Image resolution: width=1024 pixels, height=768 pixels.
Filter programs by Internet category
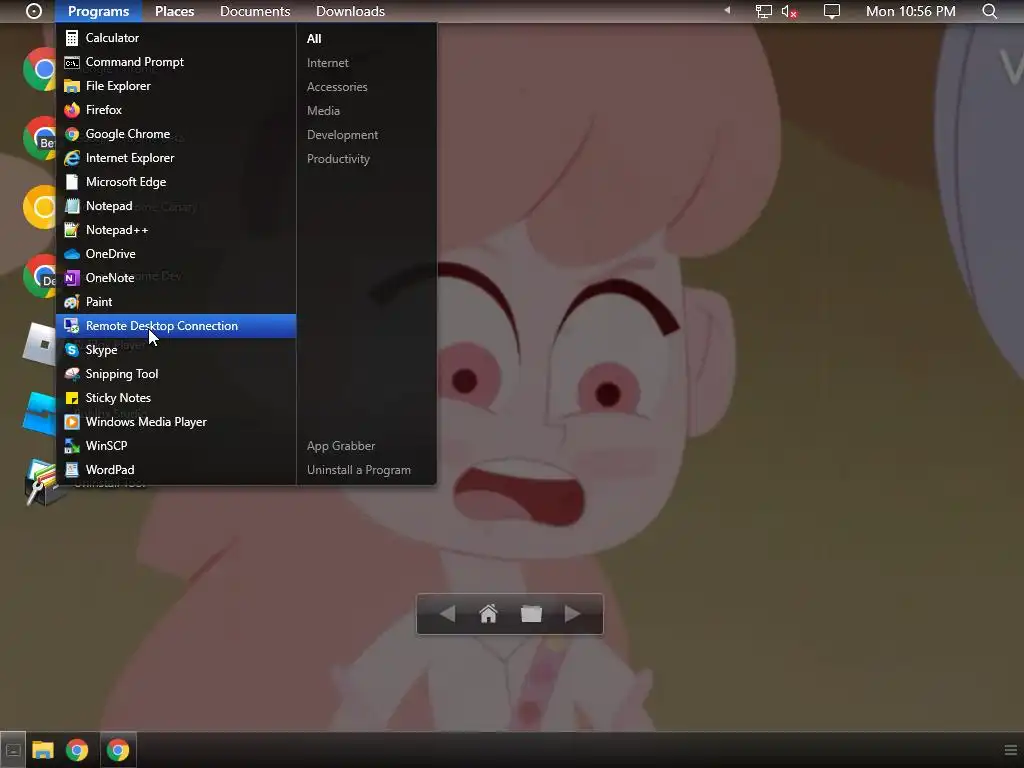tap(328, 63)
